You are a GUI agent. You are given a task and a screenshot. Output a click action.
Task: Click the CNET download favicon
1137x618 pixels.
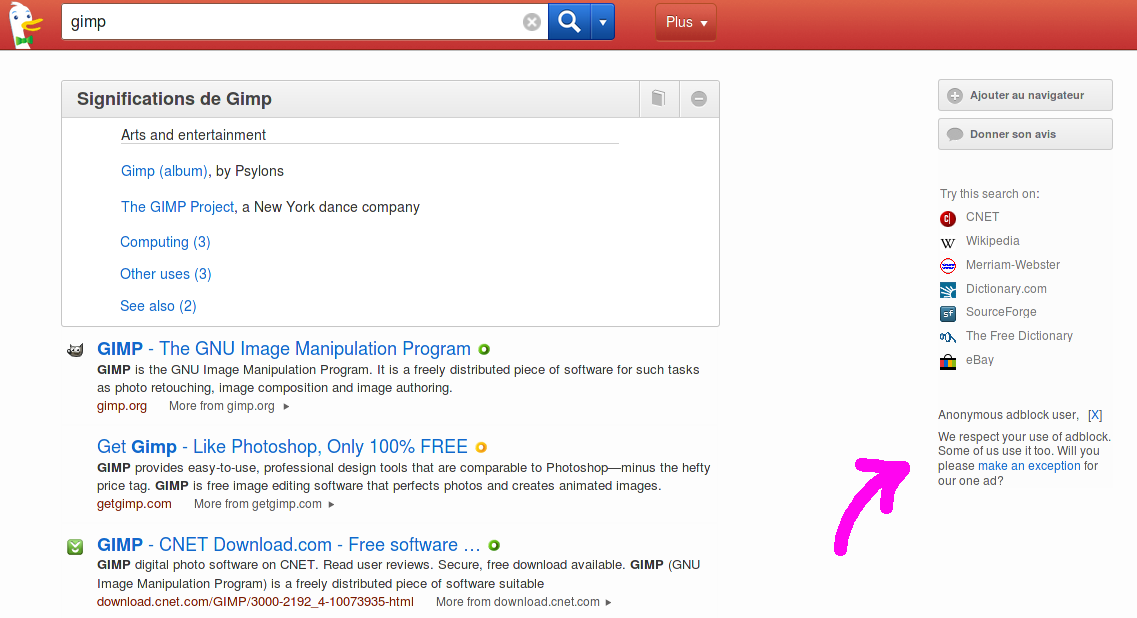[x=75, y=547]
